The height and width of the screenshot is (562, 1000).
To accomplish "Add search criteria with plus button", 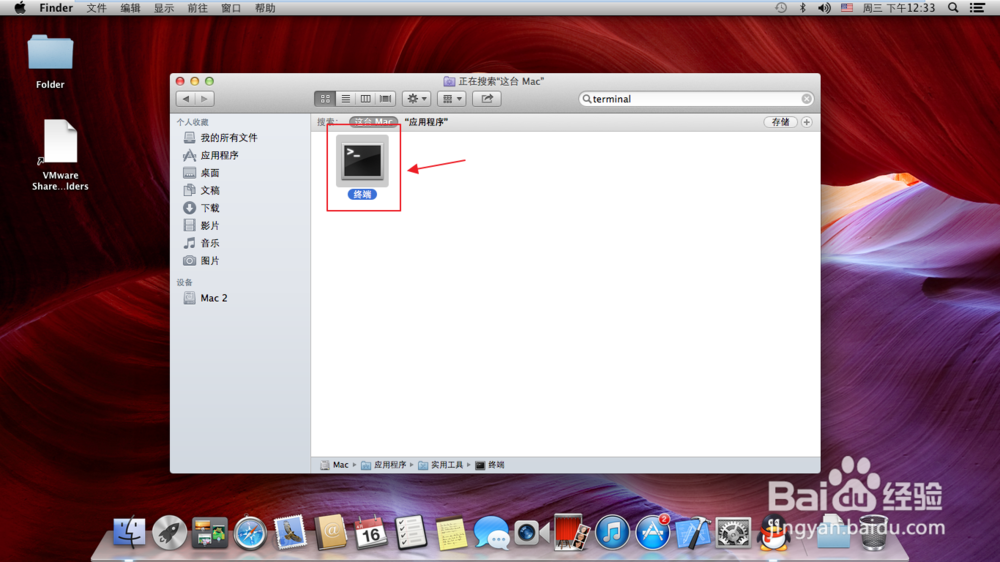I will [x=807, y=122].
